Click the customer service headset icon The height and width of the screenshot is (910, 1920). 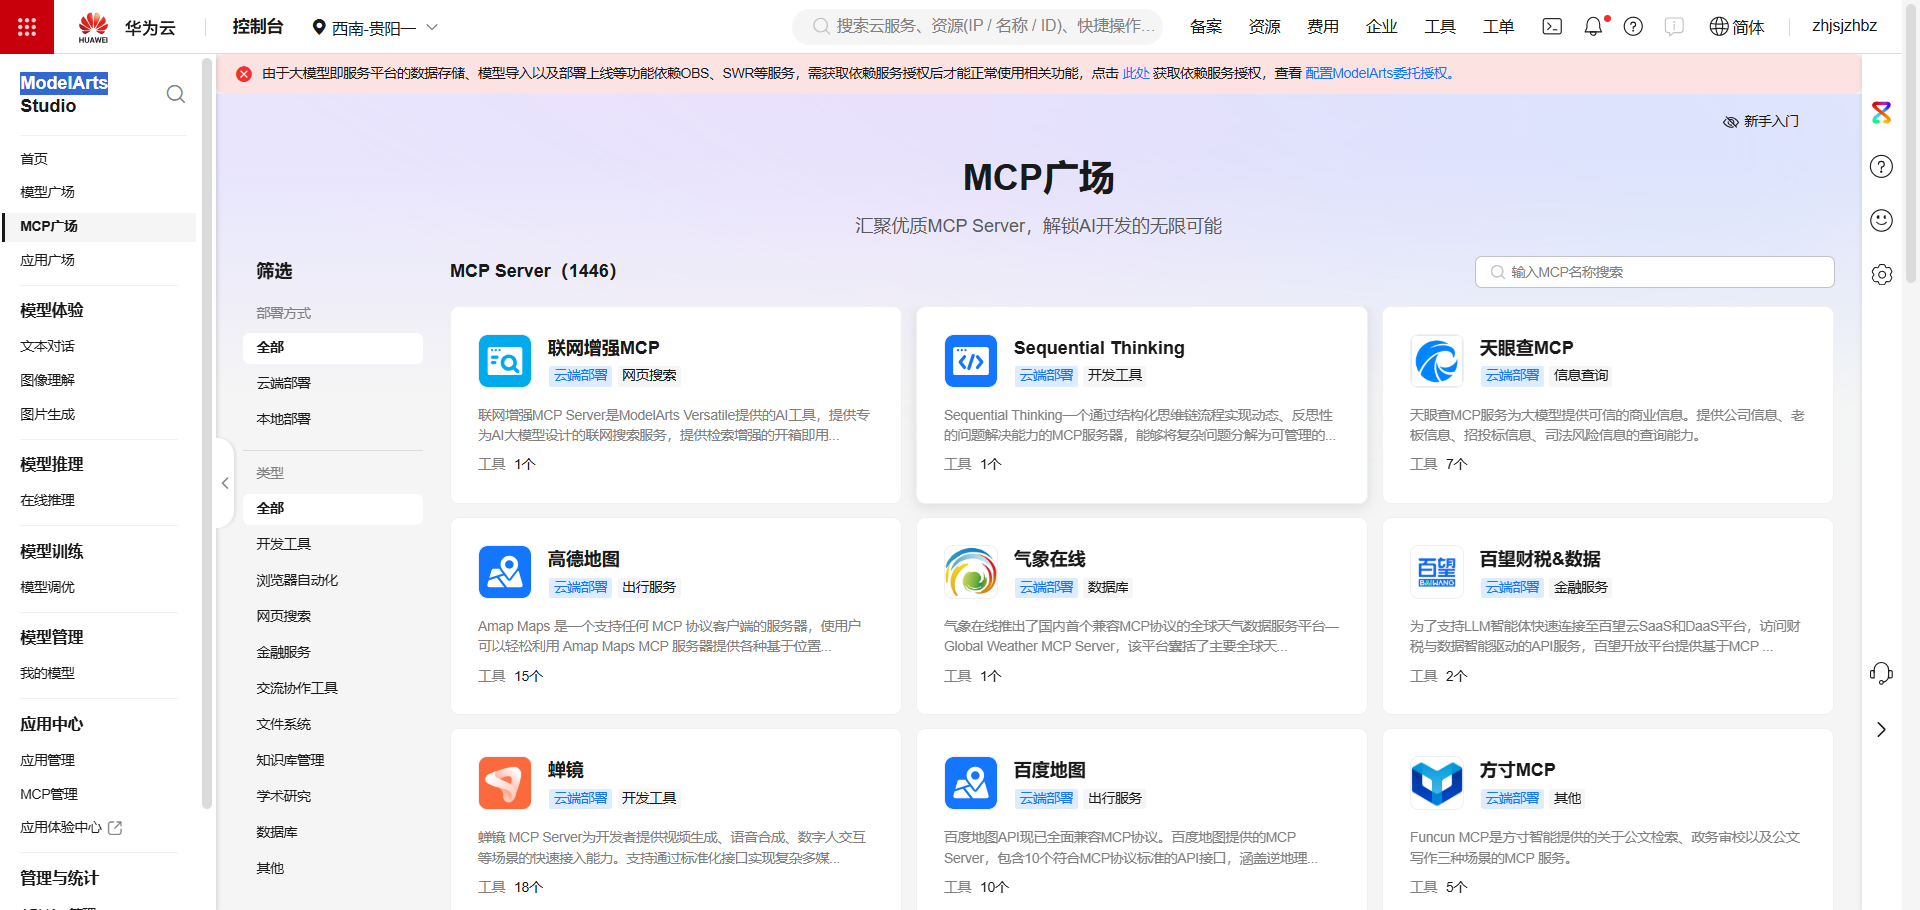click(x=1881, y=673)
